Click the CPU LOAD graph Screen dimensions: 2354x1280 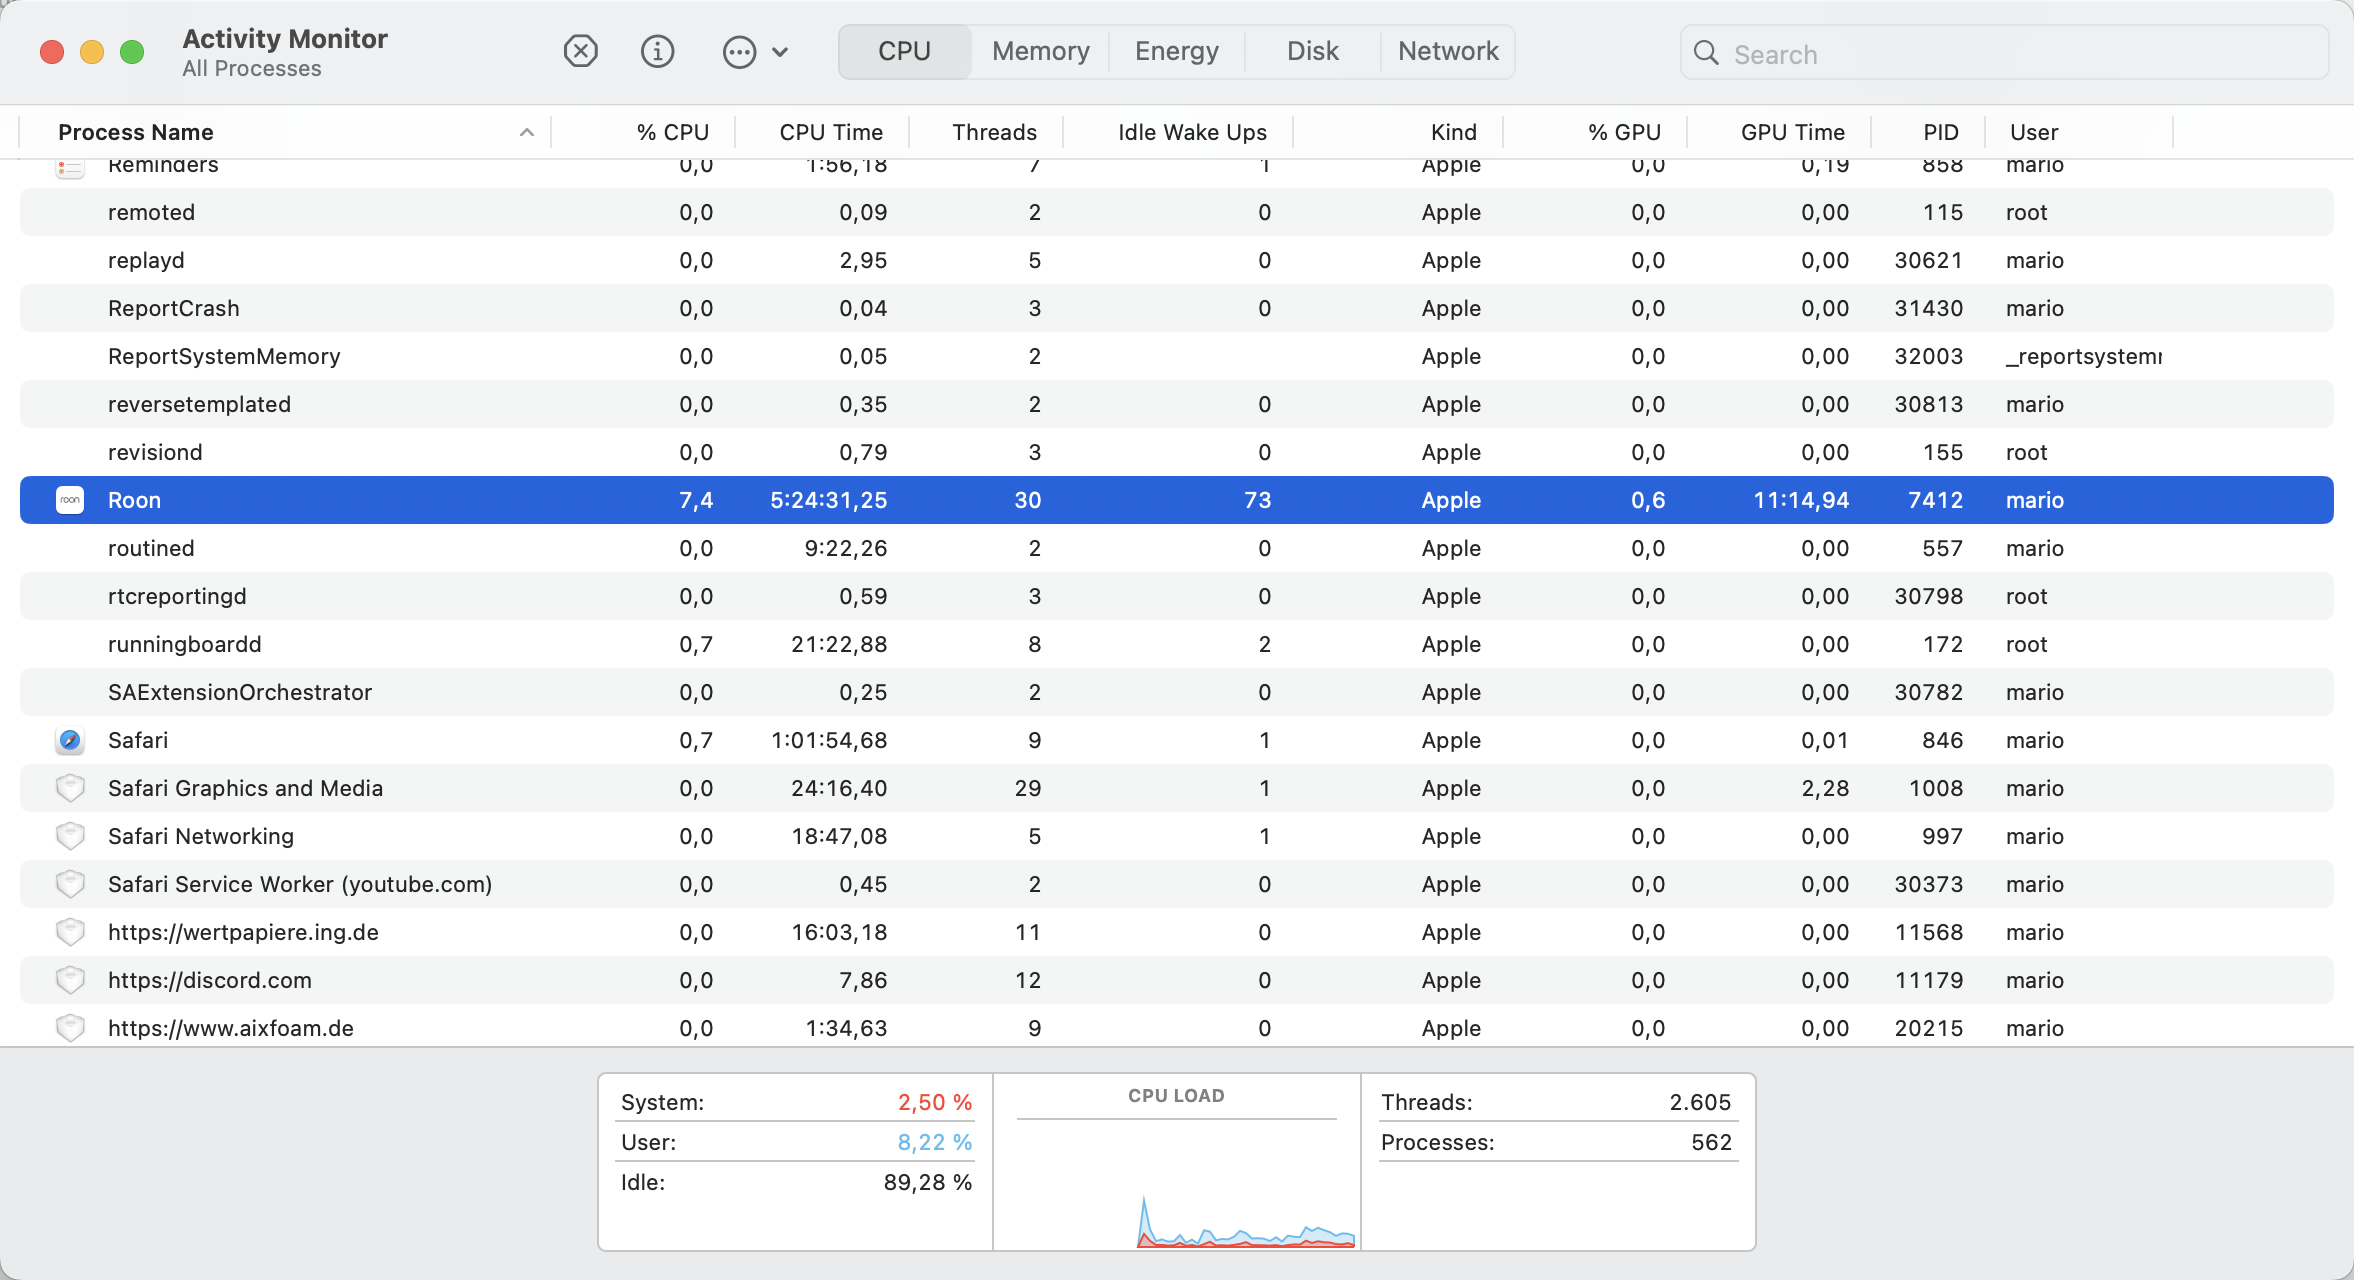click(1176, 1182)
